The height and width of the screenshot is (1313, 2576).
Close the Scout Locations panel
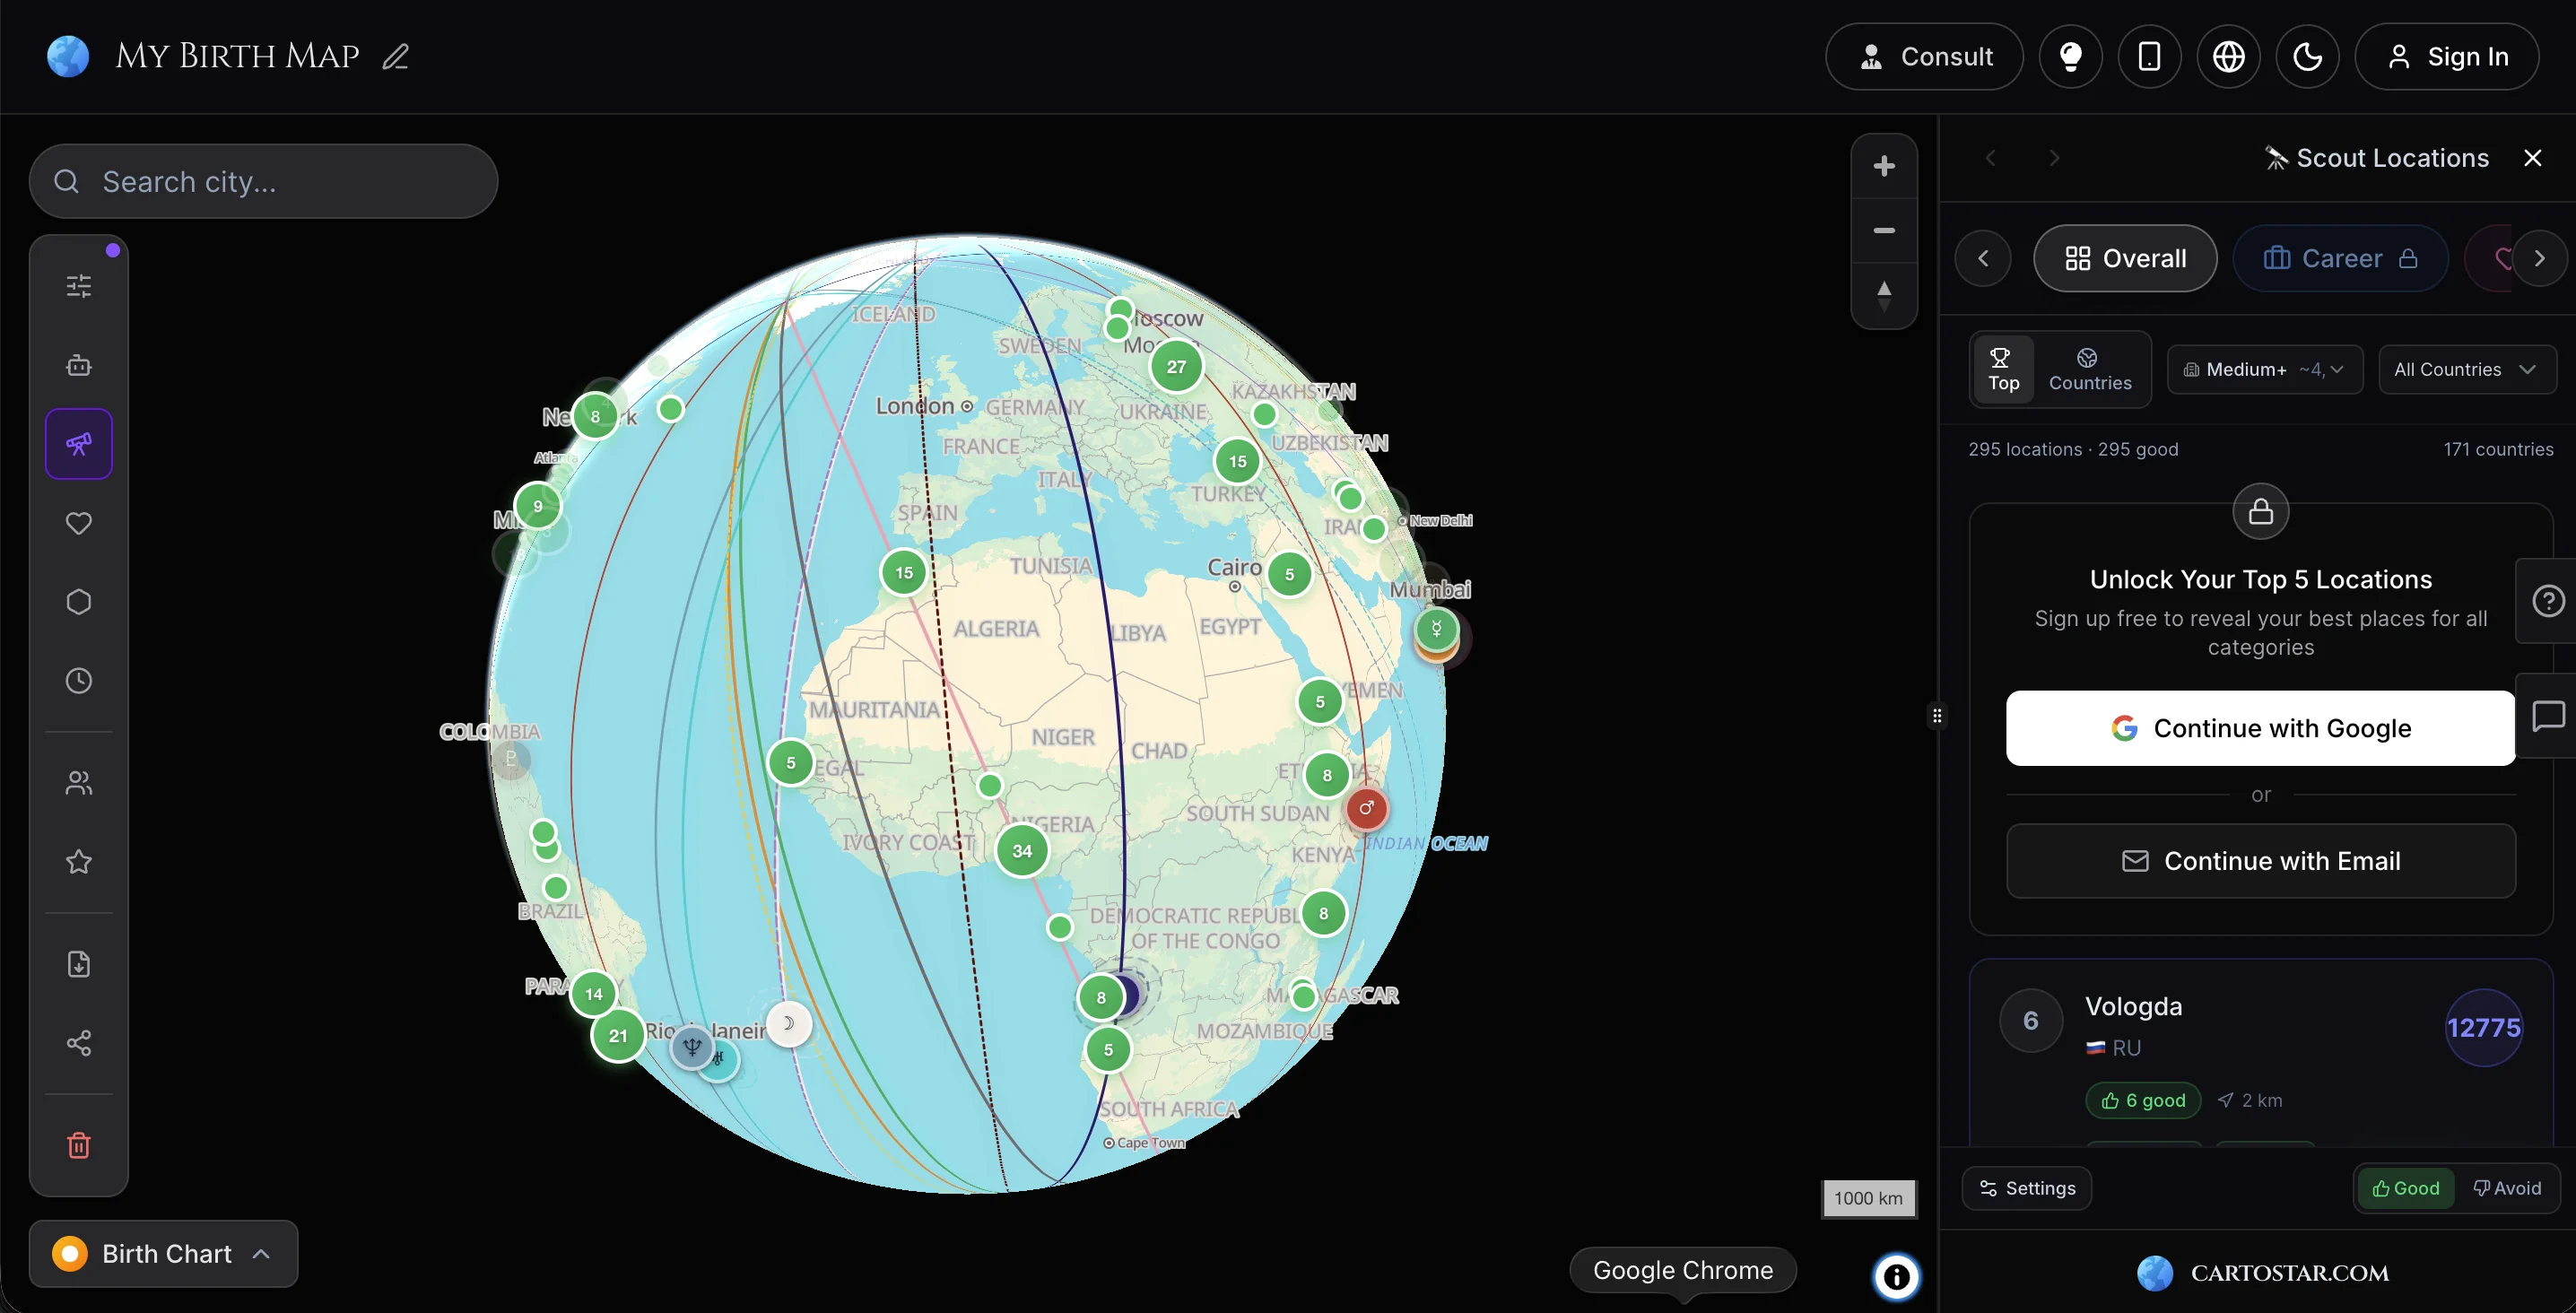[2533, 158]
